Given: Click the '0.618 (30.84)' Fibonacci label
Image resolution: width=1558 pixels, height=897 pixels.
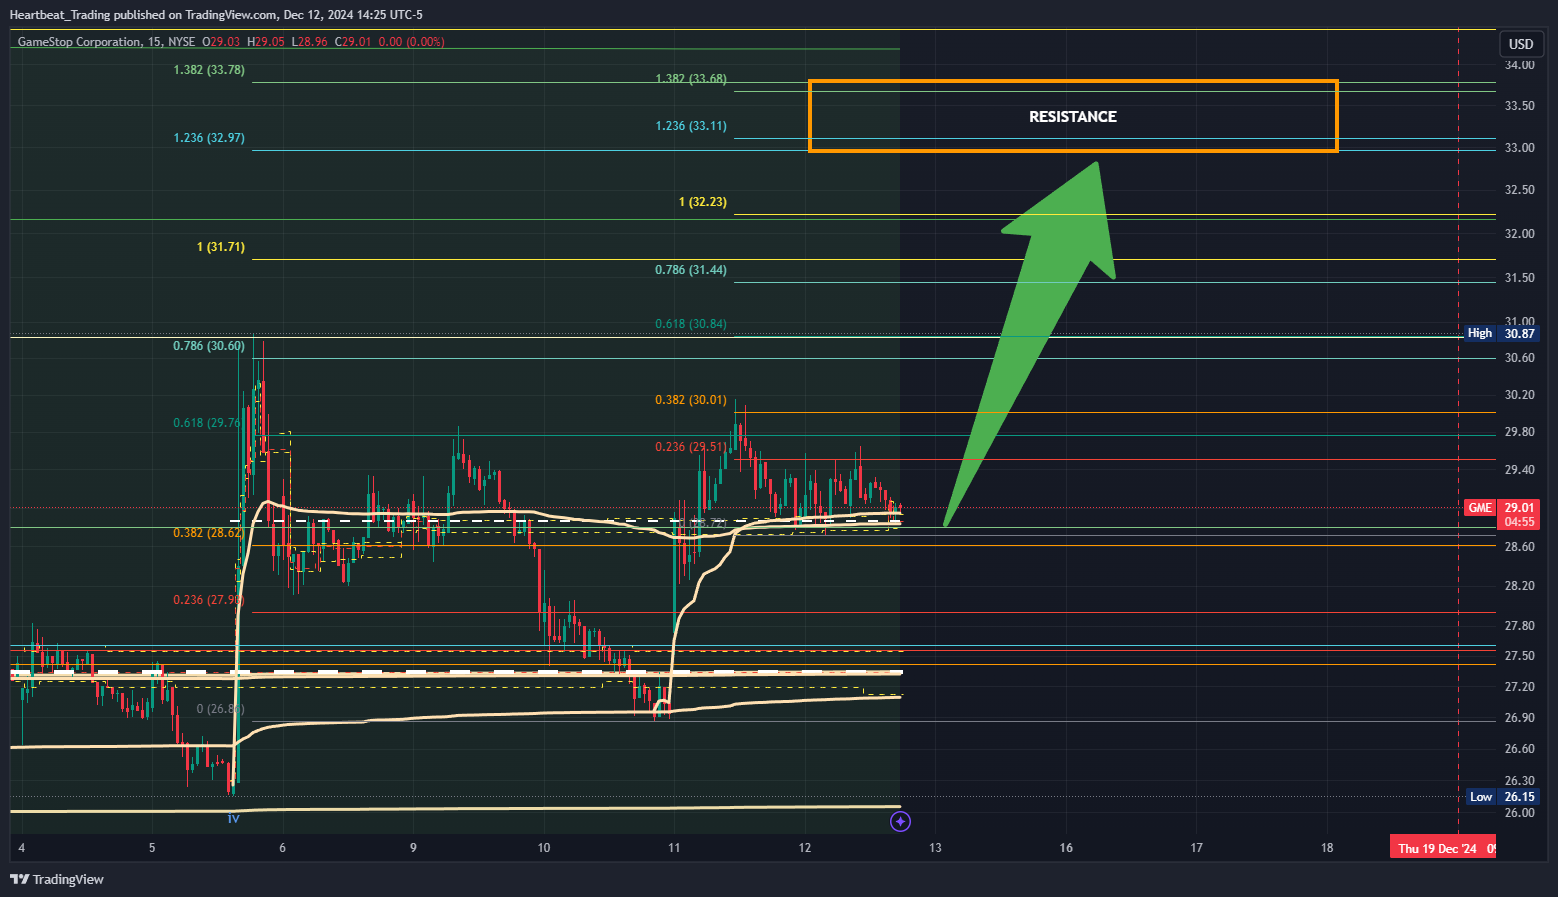Looking at the screenshot, I should click(x=691, y=324).
